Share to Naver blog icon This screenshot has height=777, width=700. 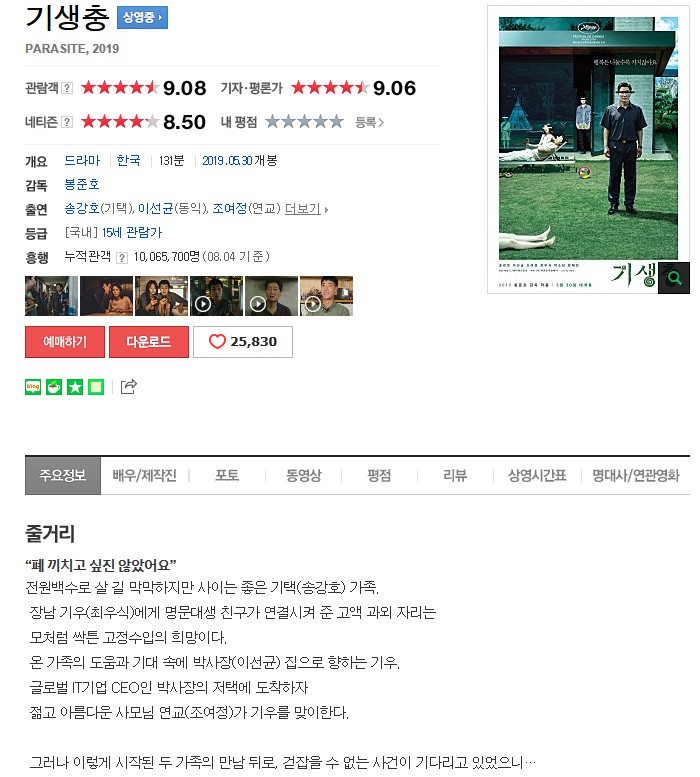pos(33,387)
